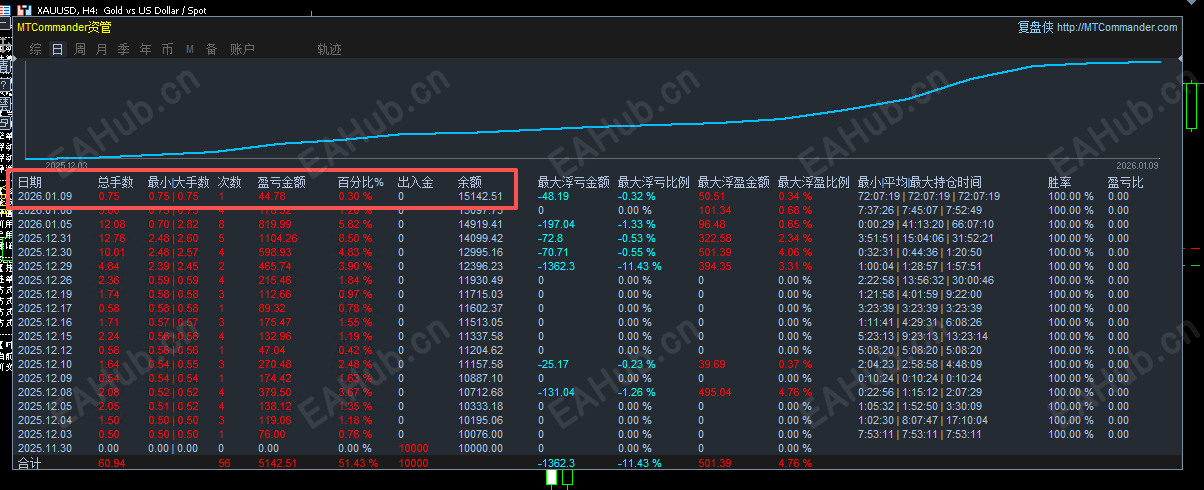The width and height of the screenshot is (1204, 490).
Task: Click profit amount 1104.26
Action: [x=277, y=238]
